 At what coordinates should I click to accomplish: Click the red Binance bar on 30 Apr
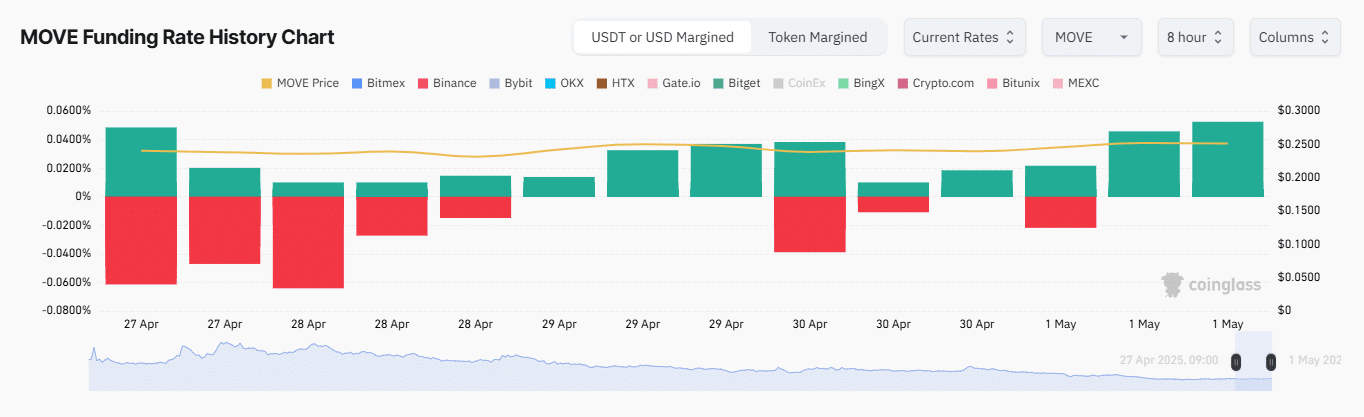click(x=810, y=224)
